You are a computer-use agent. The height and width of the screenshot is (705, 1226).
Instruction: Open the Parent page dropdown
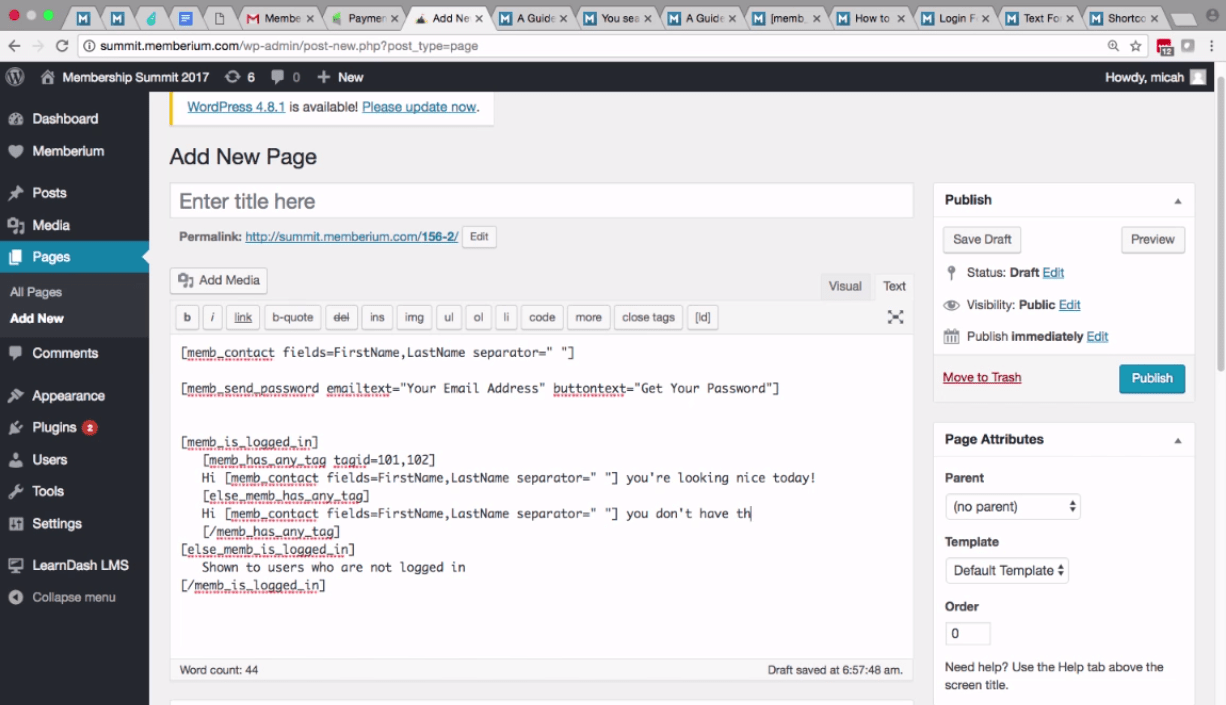pyautogui.click(x=1013, y=506)
